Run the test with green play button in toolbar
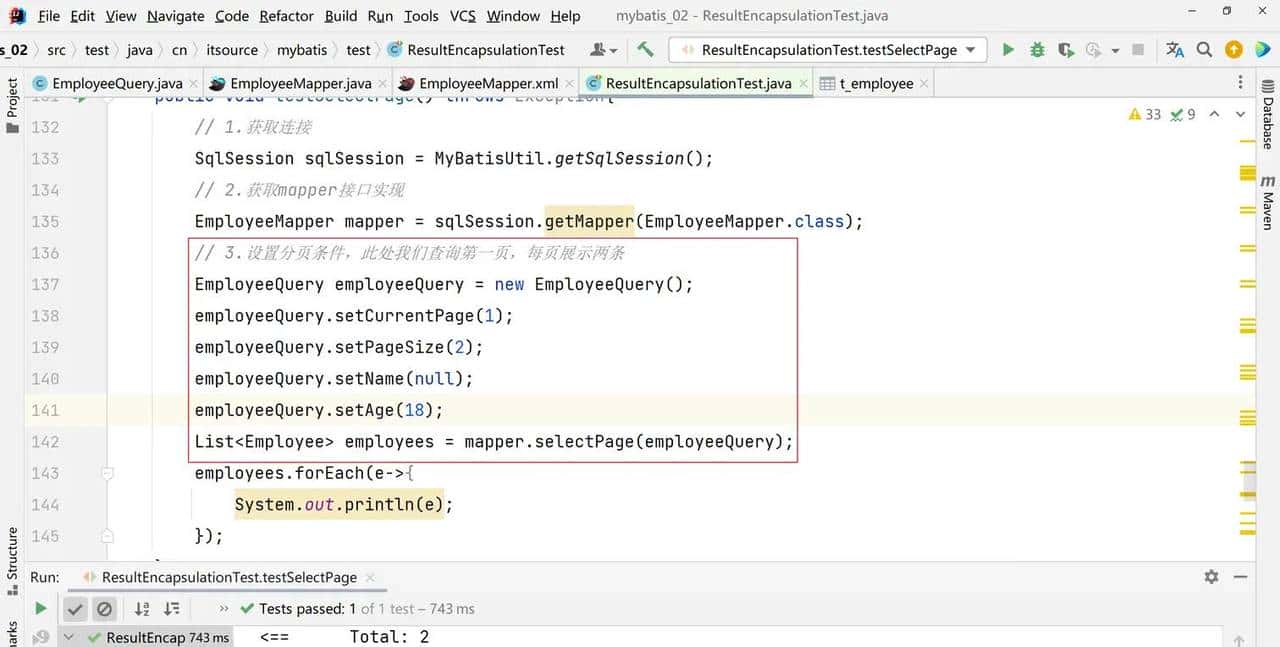This screenshot has height=647, width=1280. (x=1008, y=49)
